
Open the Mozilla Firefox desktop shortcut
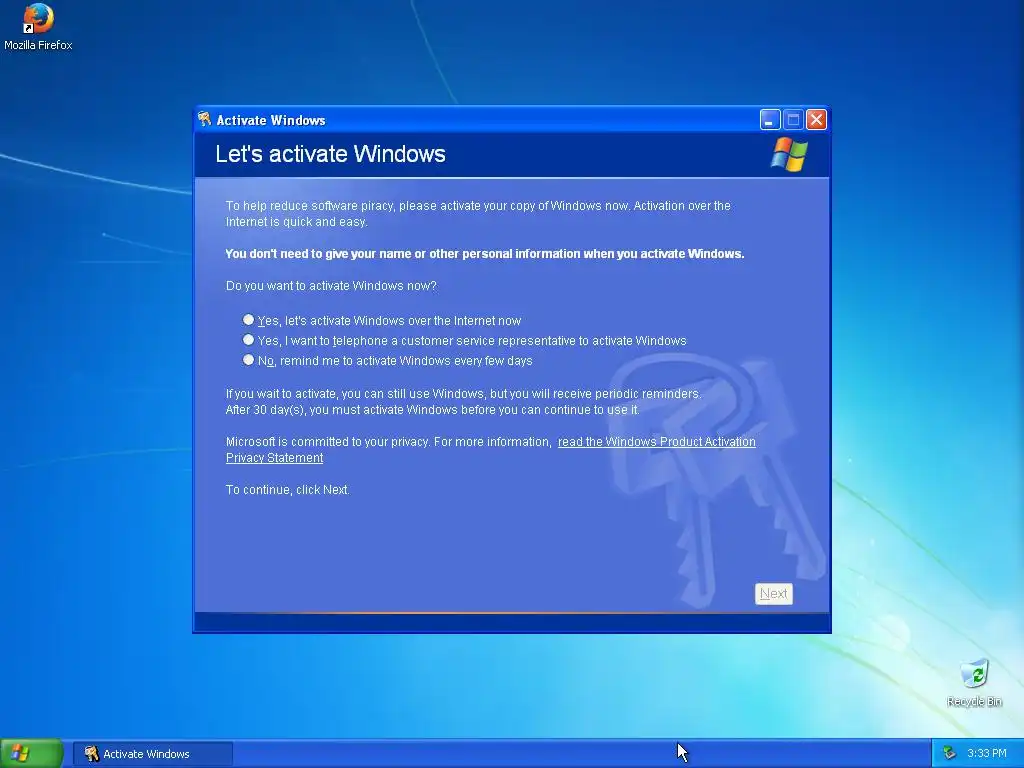click(x=38, y=27)
